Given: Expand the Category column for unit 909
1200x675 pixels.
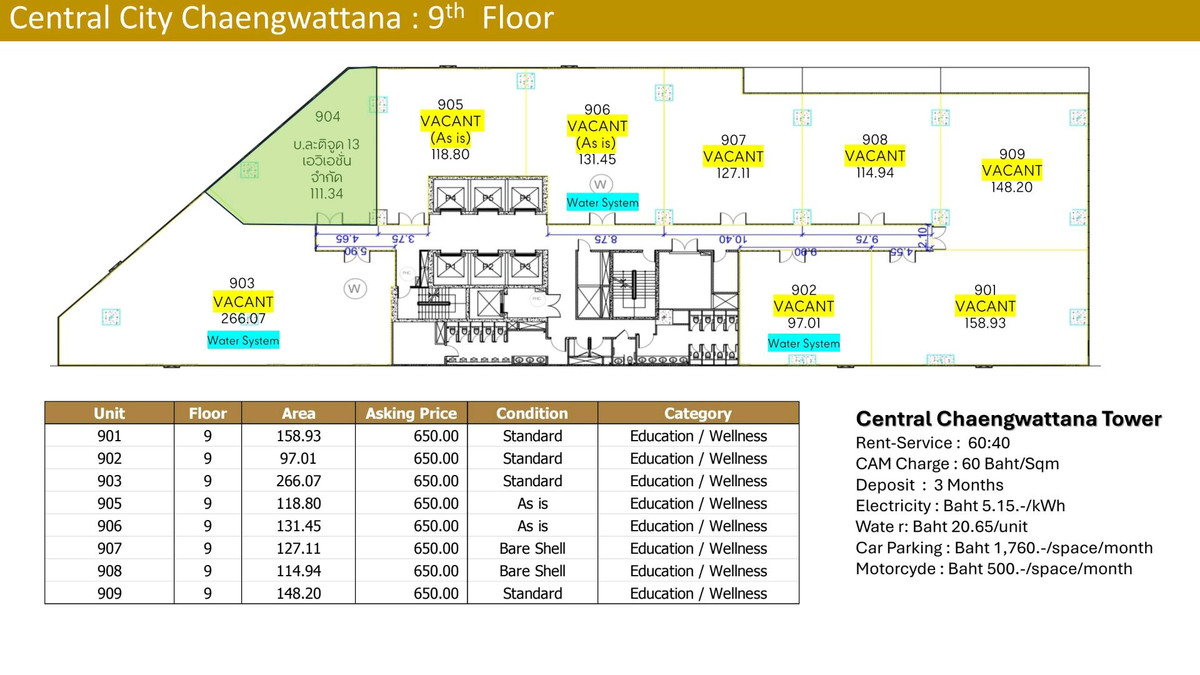Looking at the screenshot, I should coord(697,593).
